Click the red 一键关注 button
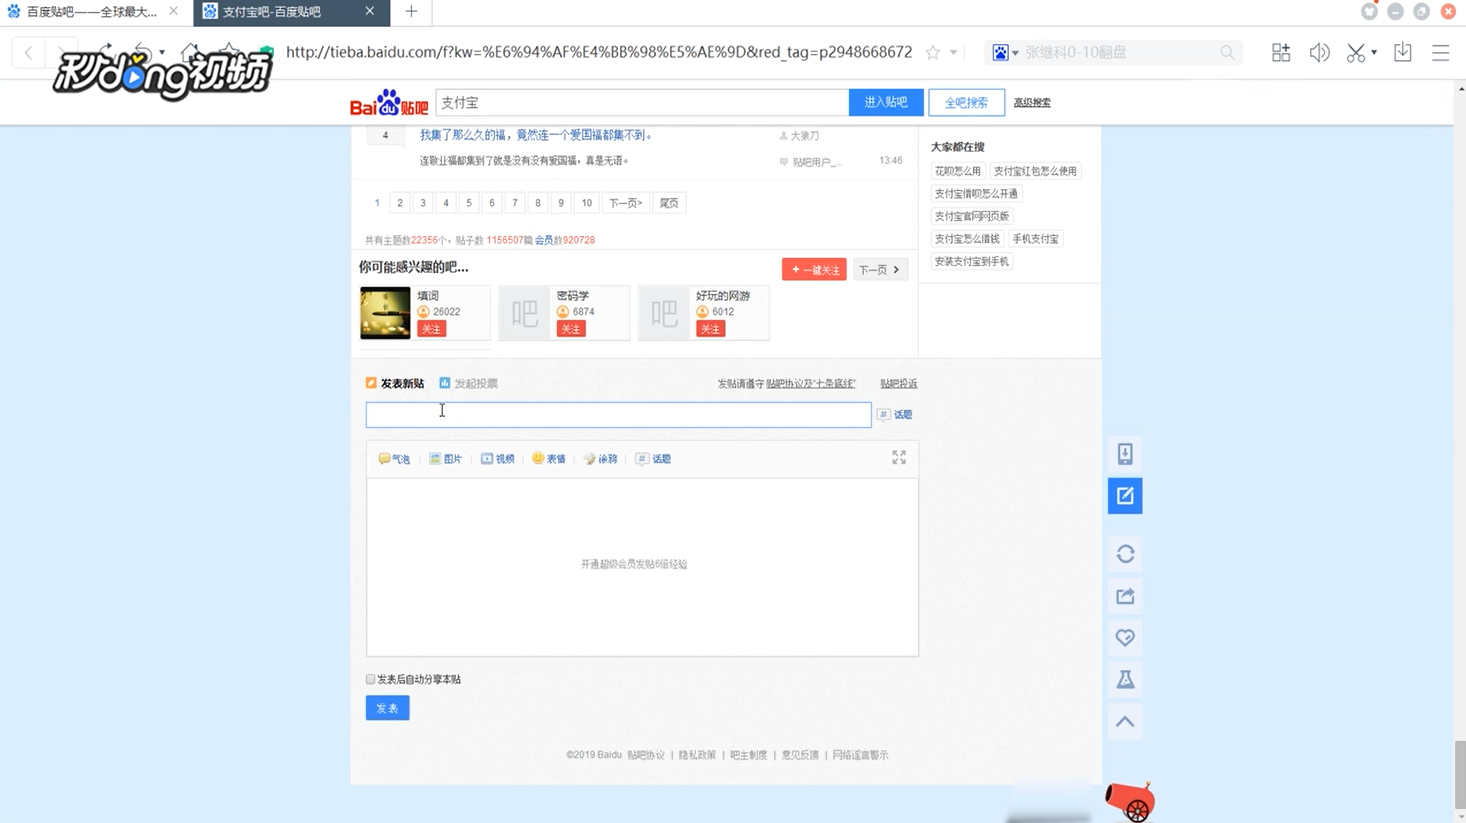1466x823 pixels. tap(814, 269)
